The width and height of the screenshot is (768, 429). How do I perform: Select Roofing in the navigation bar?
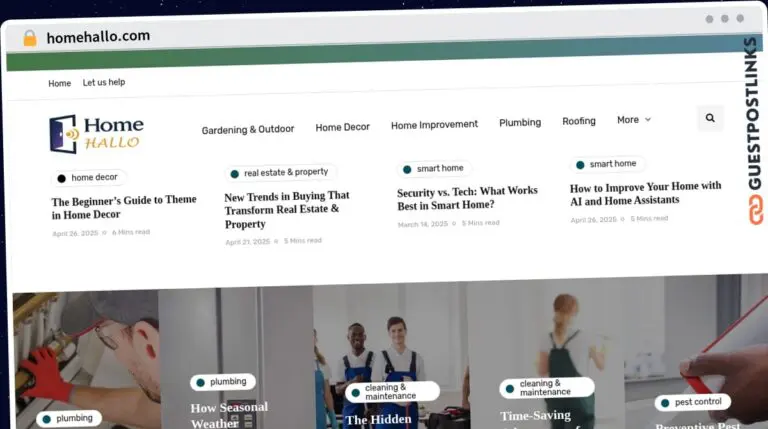(x=579, y=121)
